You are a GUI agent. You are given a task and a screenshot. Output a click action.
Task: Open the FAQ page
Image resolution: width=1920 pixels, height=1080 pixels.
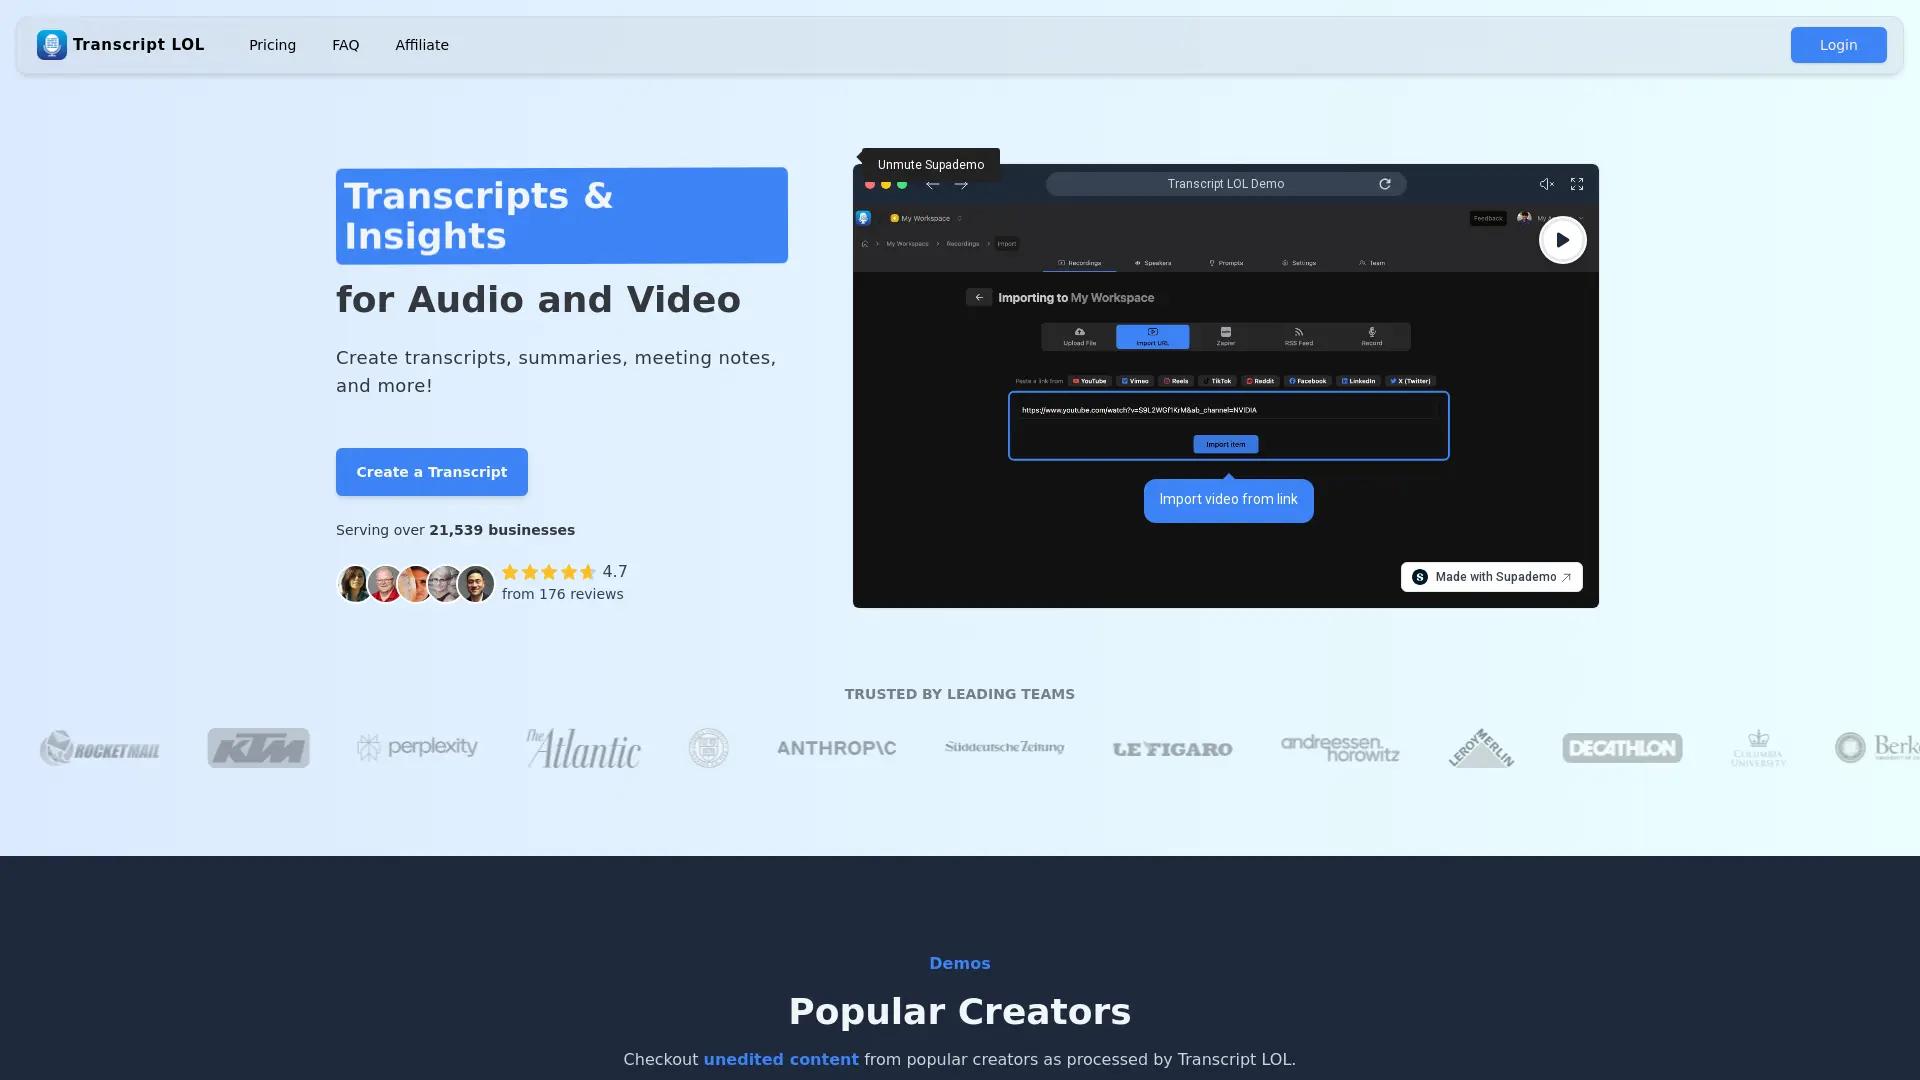(345, 45)
